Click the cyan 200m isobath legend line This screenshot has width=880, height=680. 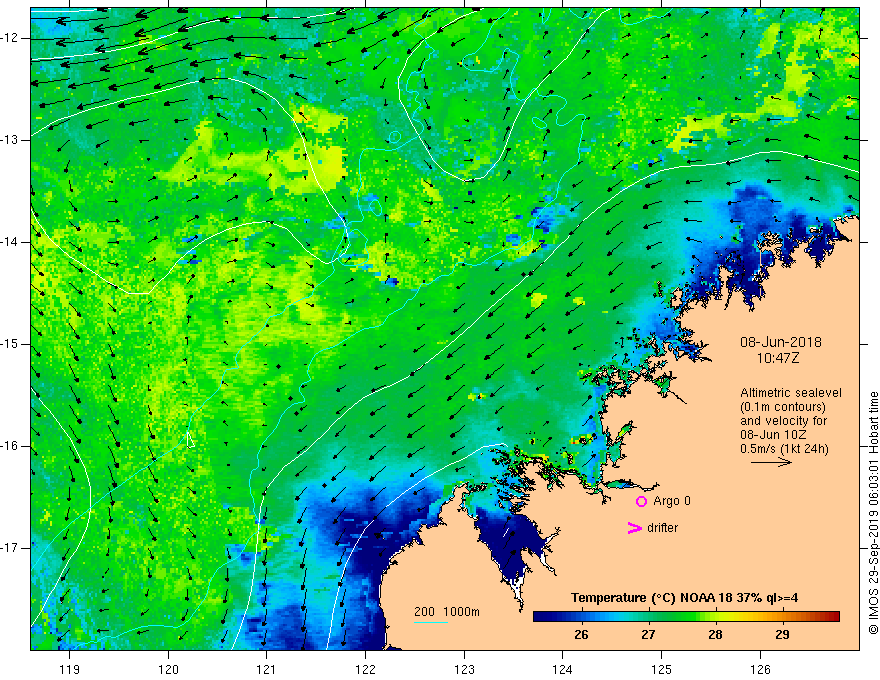tap(430, 622)
